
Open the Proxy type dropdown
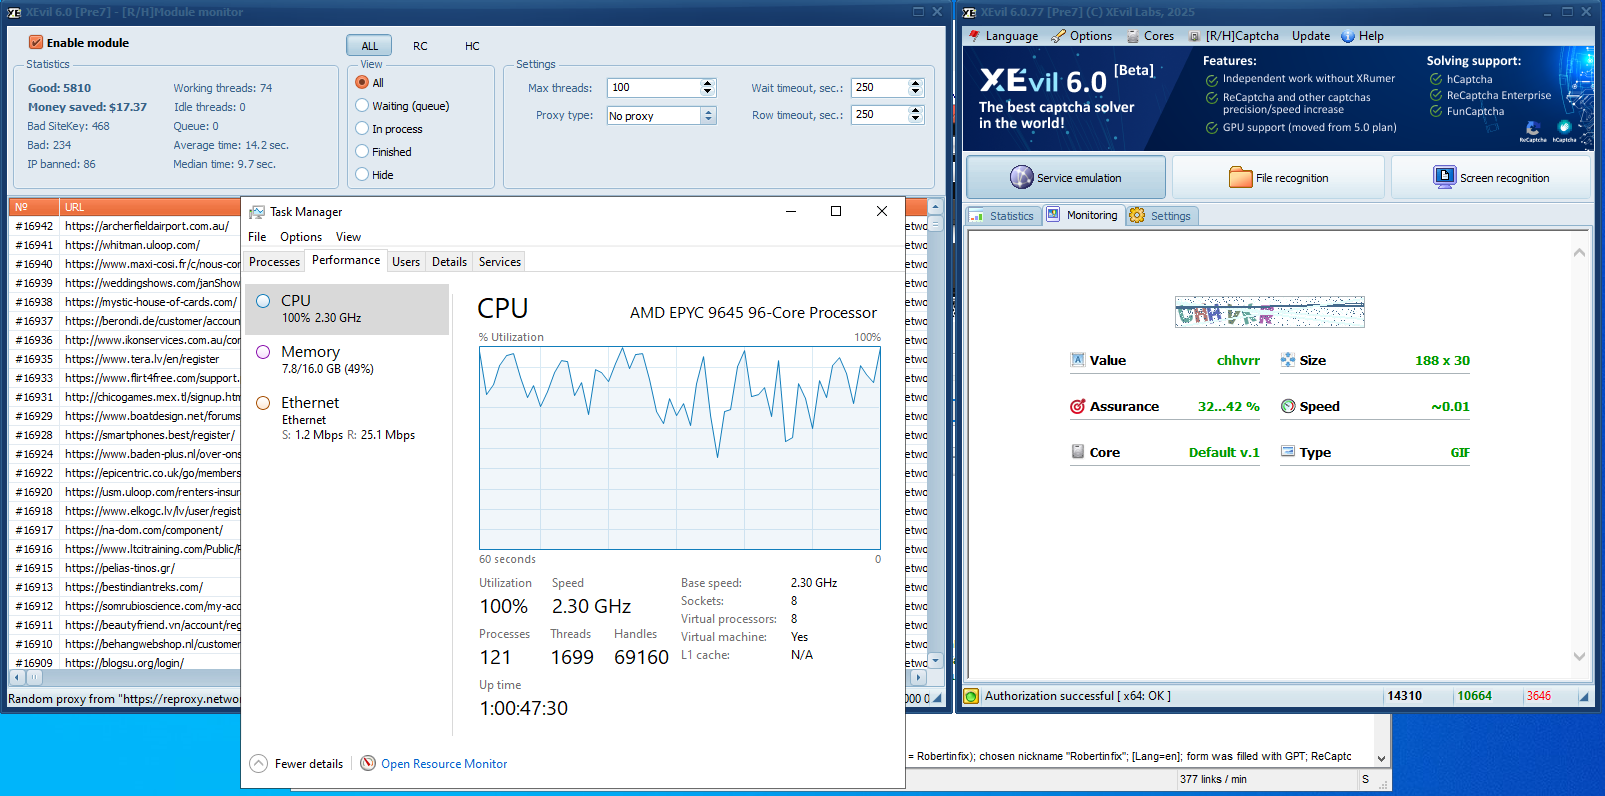point(708,116)
